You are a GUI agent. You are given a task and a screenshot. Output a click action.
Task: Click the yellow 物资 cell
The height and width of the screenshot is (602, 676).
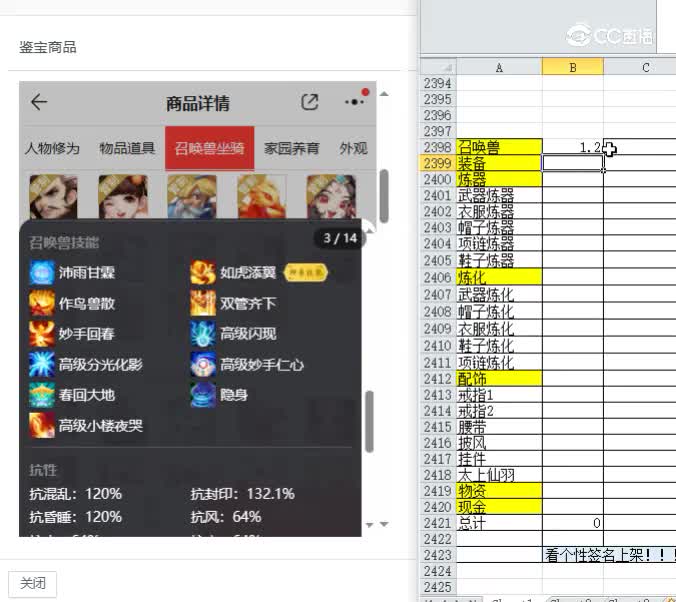[x=499, y=491]
